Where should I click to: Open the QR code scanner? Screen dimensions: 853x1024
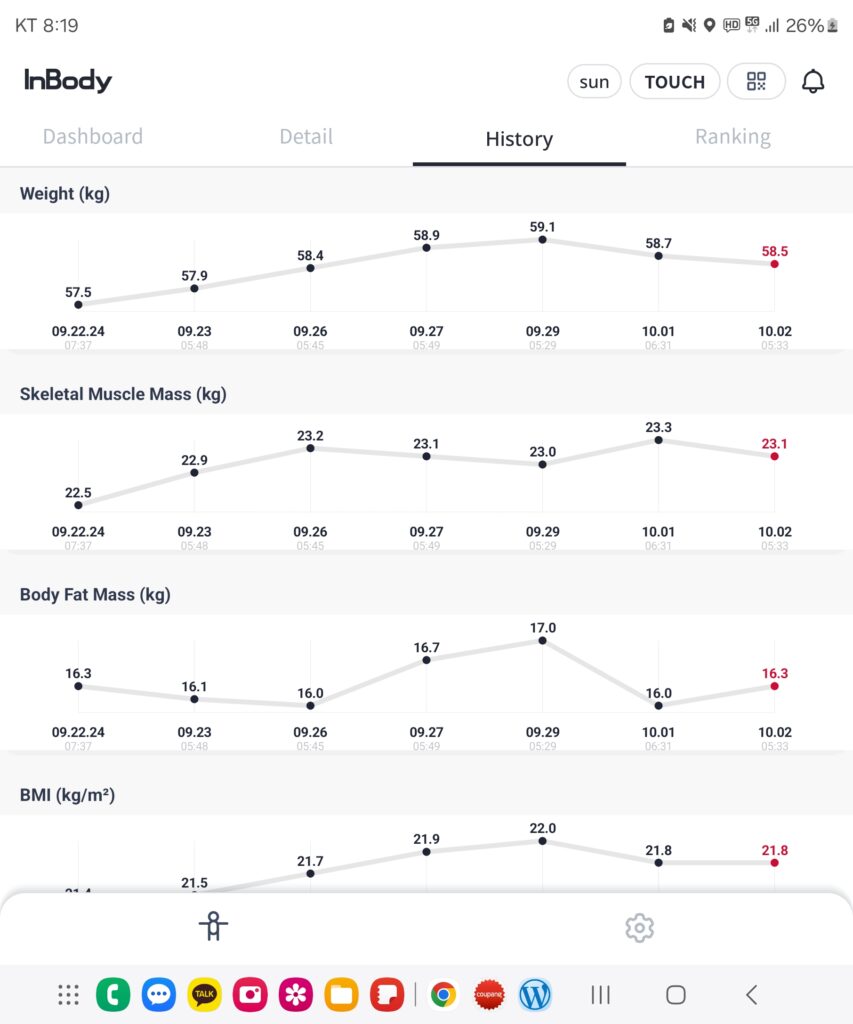pos(756,82)
